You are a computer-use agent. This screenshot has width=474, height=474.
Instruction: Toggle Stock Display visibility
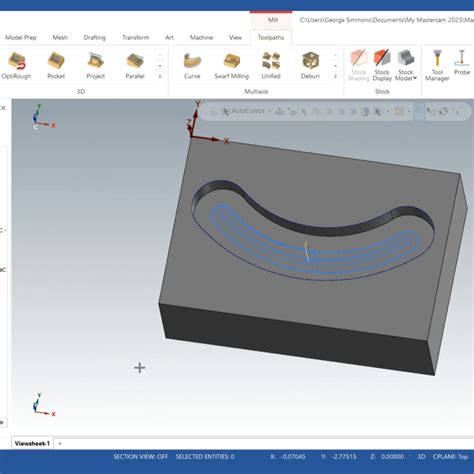click(382, 66)
